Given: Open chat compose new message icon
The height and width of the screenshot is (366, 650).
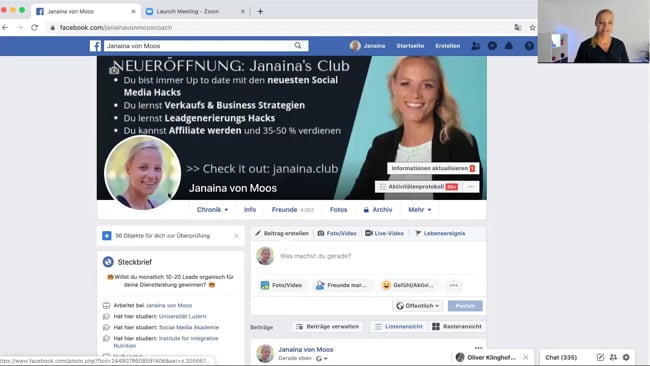Looking at the screenshot, I should [600, 357].
